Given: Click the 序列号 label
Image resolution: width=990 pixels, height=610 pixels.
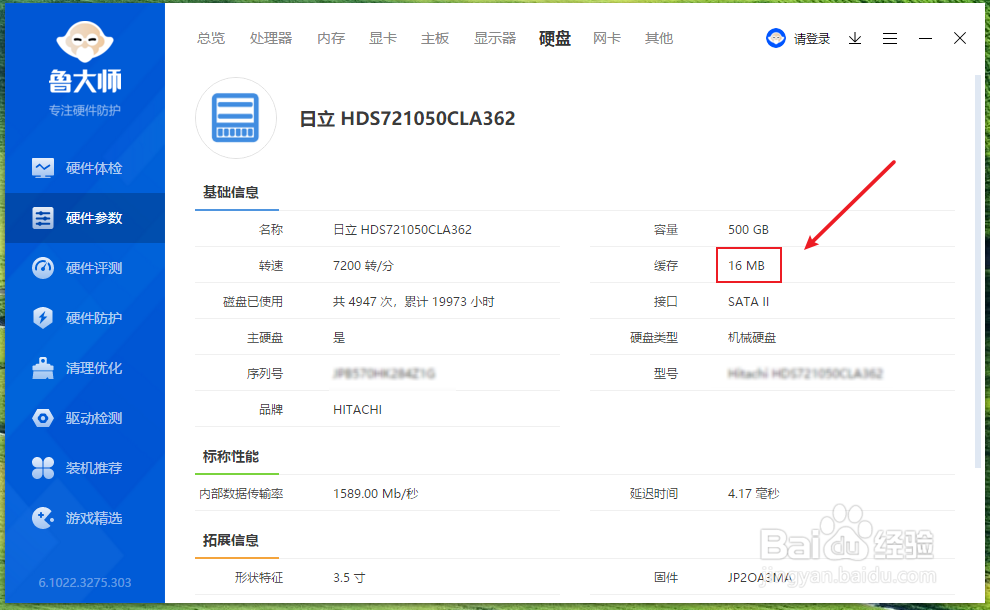Looking at the screenshot, I should (265, 374).
